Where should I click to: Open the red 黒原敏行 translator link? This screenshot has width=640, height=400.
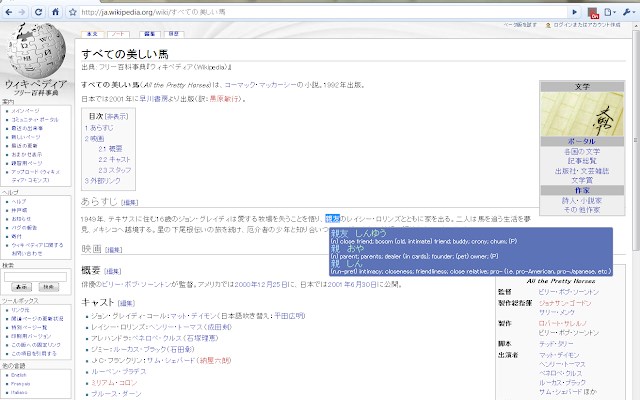pos(225,99)
